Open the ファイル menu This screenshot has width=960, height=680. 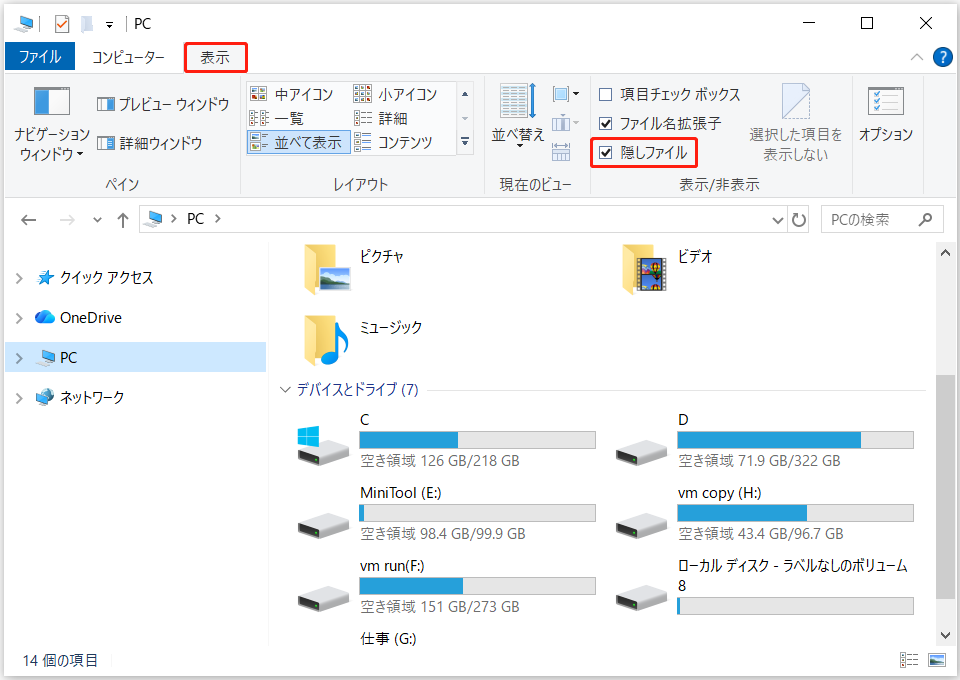[x=40, y=56]
